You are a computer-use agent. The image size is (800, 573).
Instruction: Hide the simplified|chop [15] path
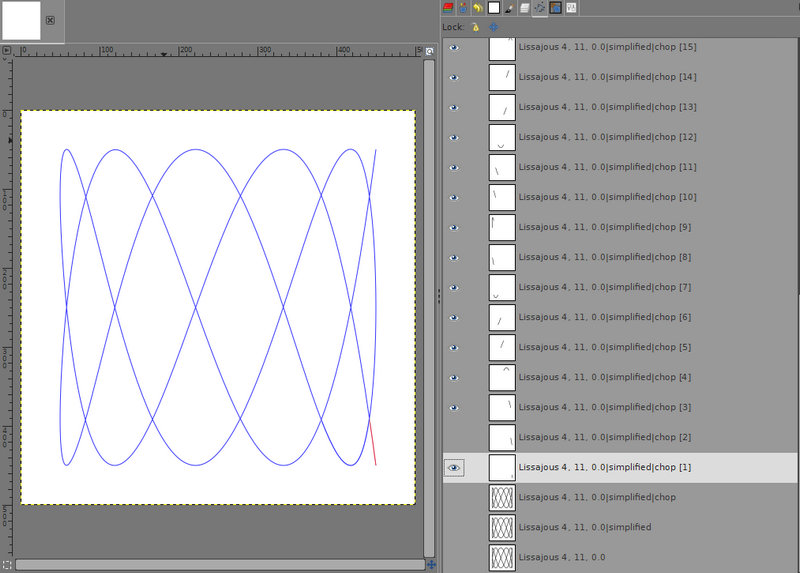coord(454,47)
